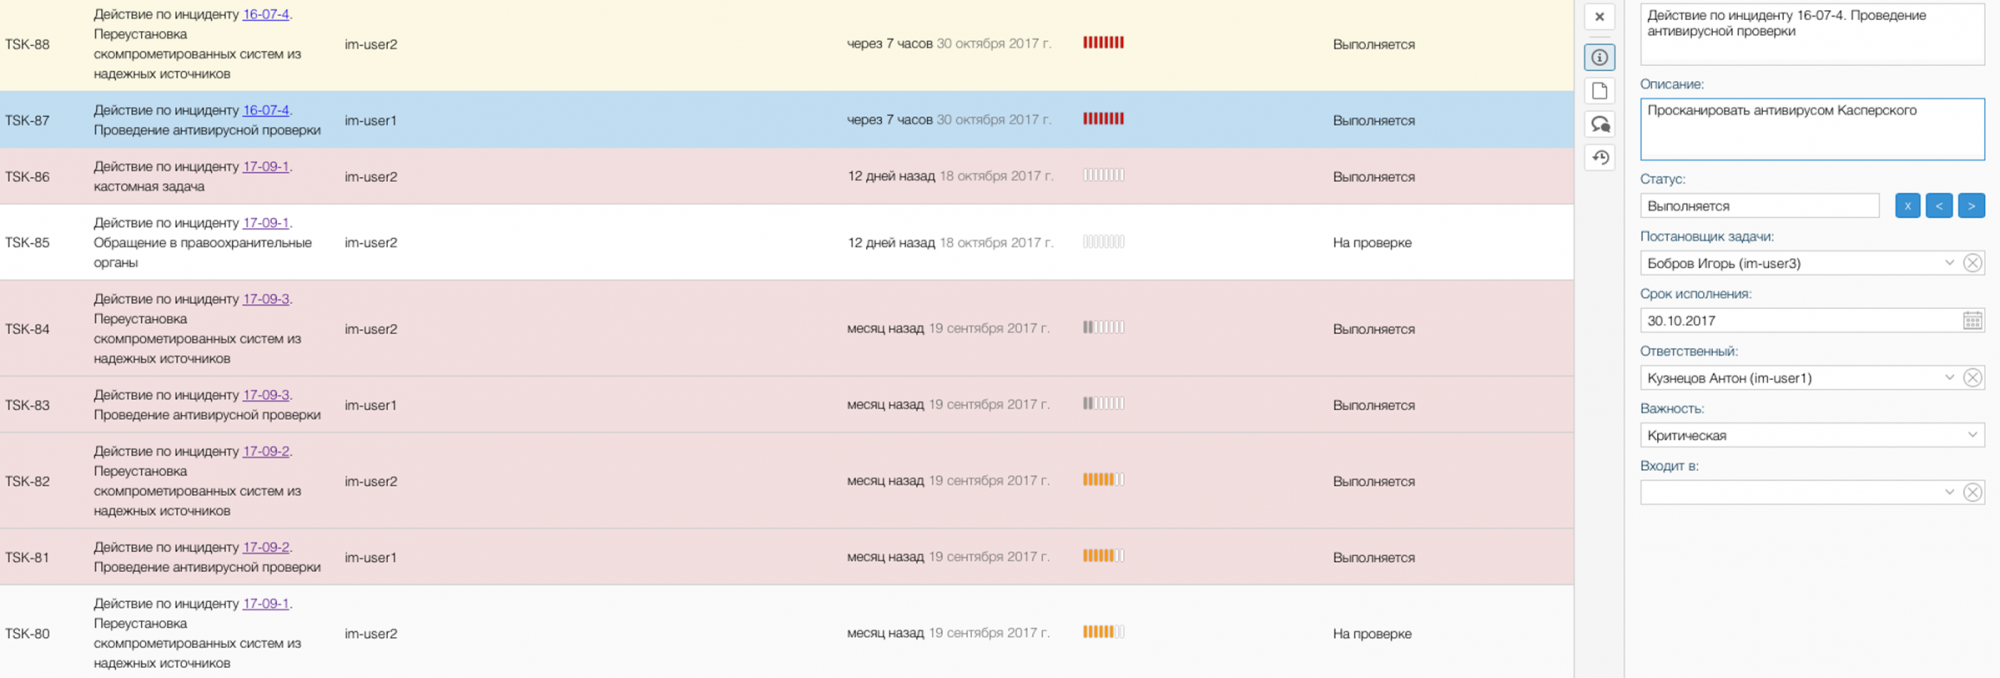Open the info tab icon in side panel
The width and height of the screenshot is (2000, 678).
pyautogui.click(x=1600, y=57)
